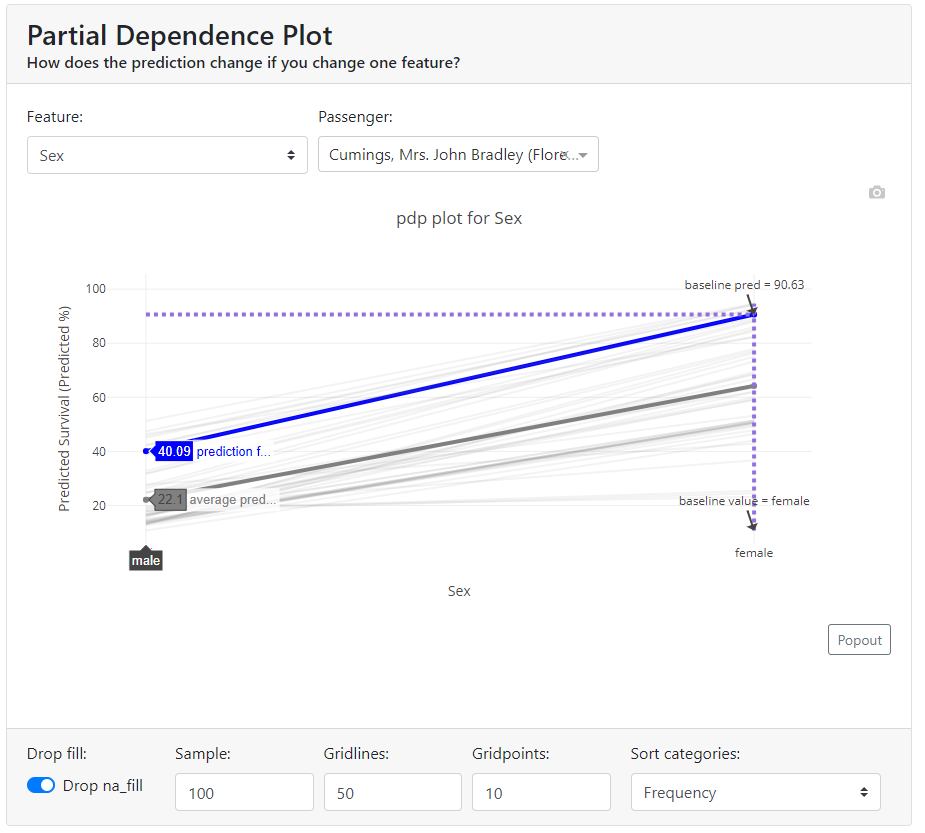Screen dimensions: 925x833
Task: Expand Feature selector using its stepper arrows
Action: point(293,155)
